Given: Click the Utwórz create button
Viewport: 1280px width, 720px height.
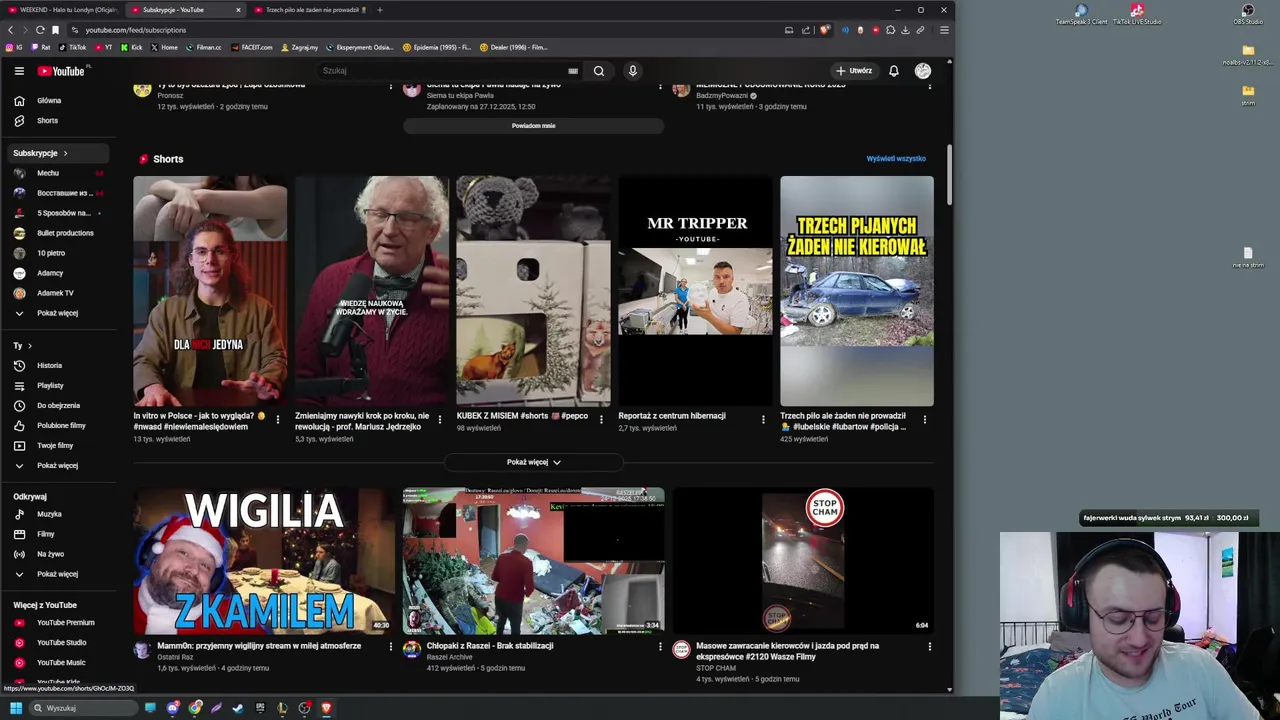Looking at the screenshot, I should coord(855,71).
